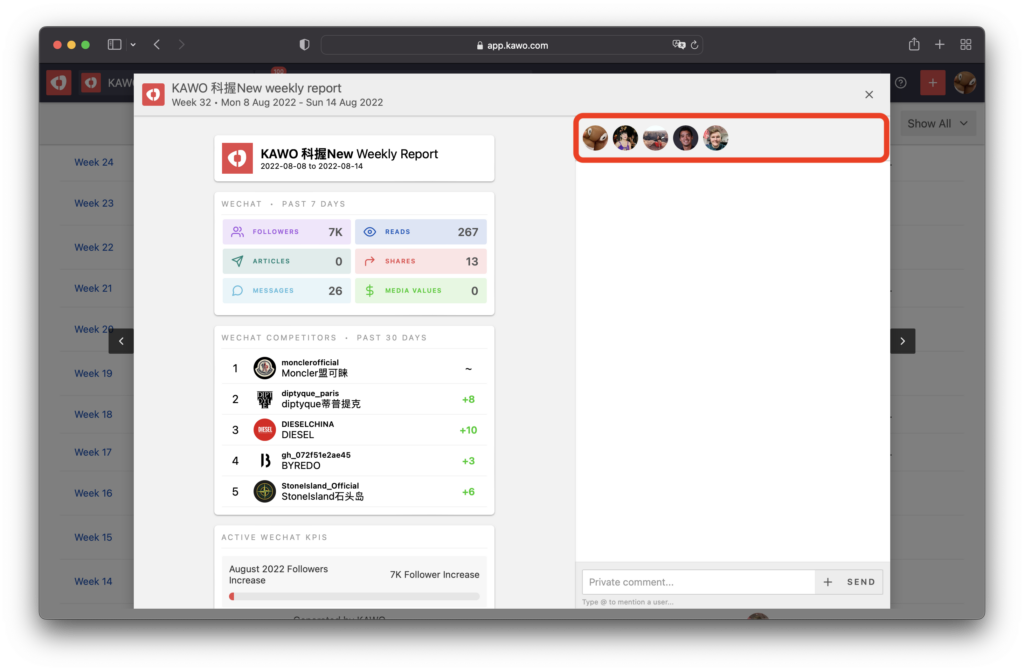The width and height of the screenshot is (1024, 671).
Task: Click the Articles paper plane icon
Action: coord(238,261)
